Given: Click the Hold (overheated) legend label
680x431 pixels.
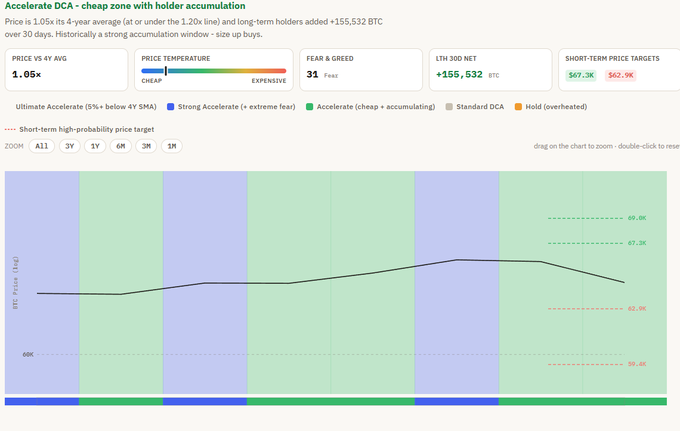Looking at the screenshot, I should coord(556,107).
